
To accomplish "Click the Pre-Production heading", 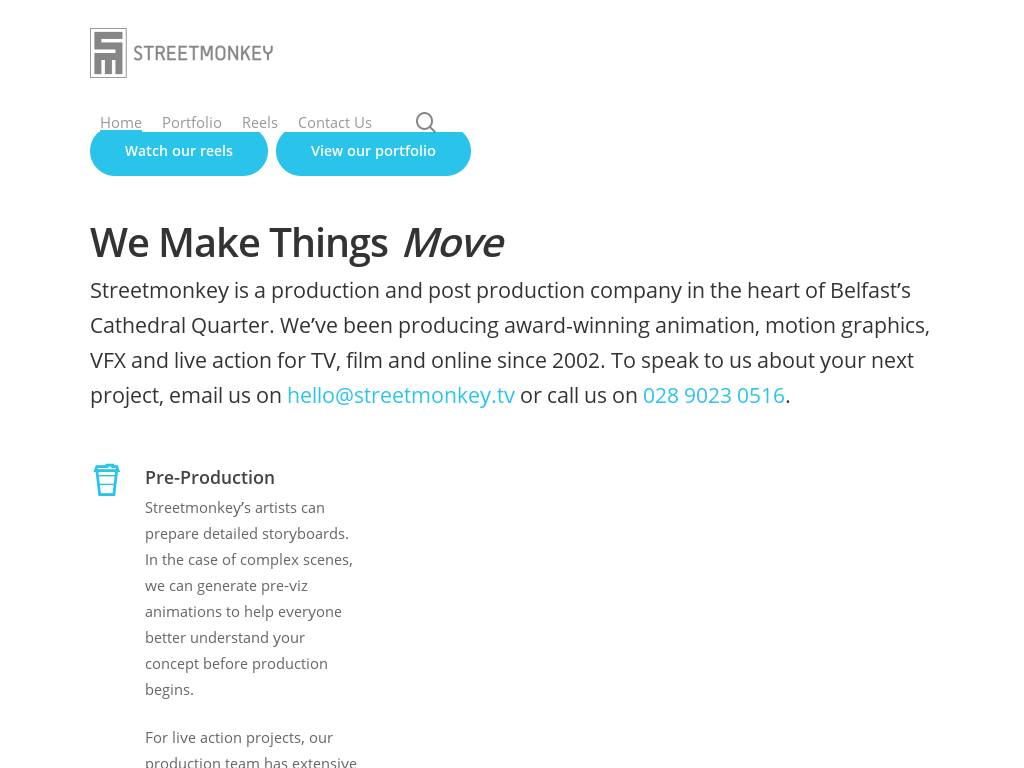I will point(210,477).
